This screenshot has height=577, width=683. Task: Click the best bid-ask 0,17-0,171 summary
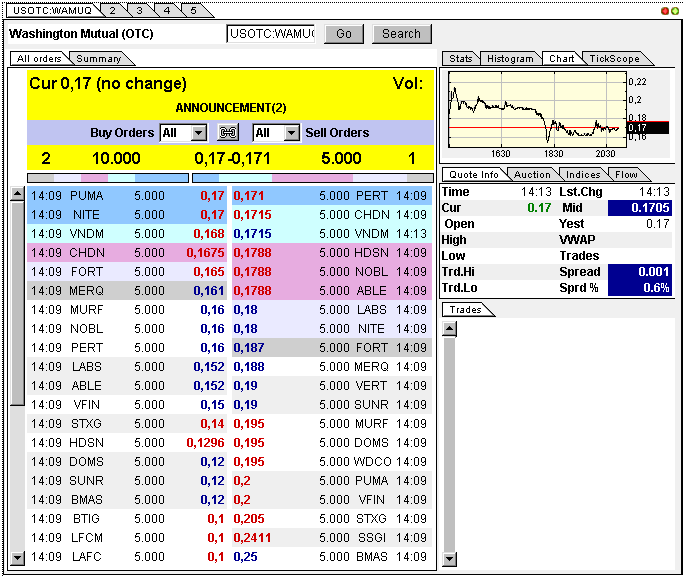click(232, 158)
